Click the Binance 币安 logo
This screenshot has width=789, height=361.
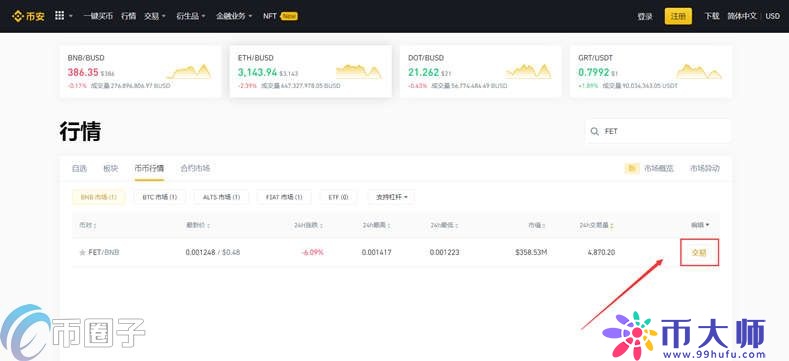(x=28, y=16)
